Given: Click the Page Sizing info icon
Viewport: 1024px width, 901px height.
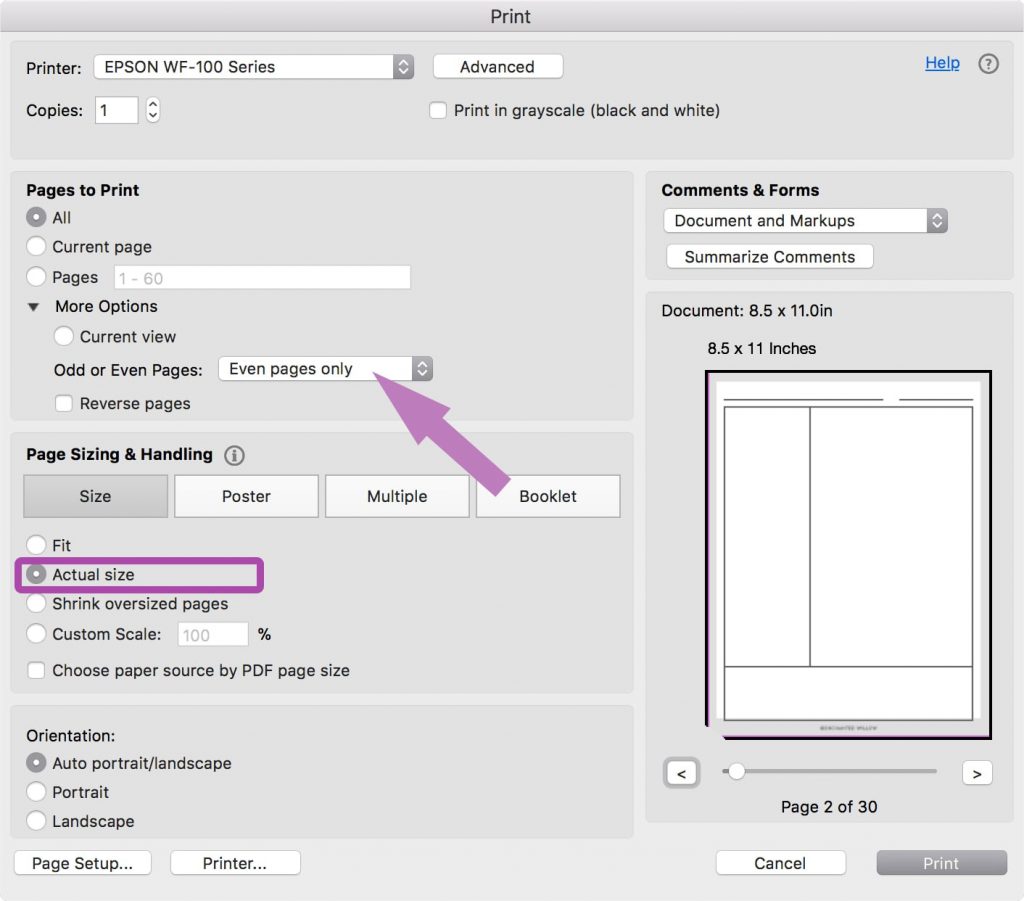Looking at the screenshot, I should 235,455.
